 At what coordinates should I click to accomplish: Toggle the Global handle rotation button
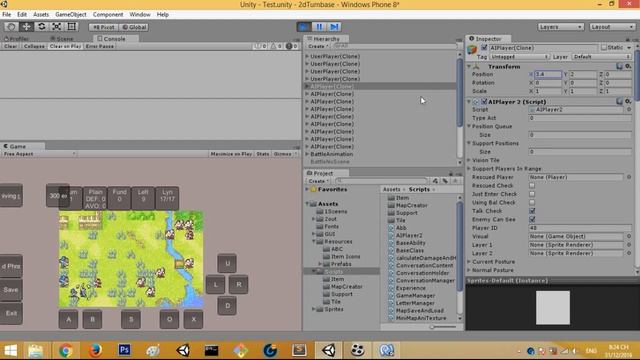[134, 27]
